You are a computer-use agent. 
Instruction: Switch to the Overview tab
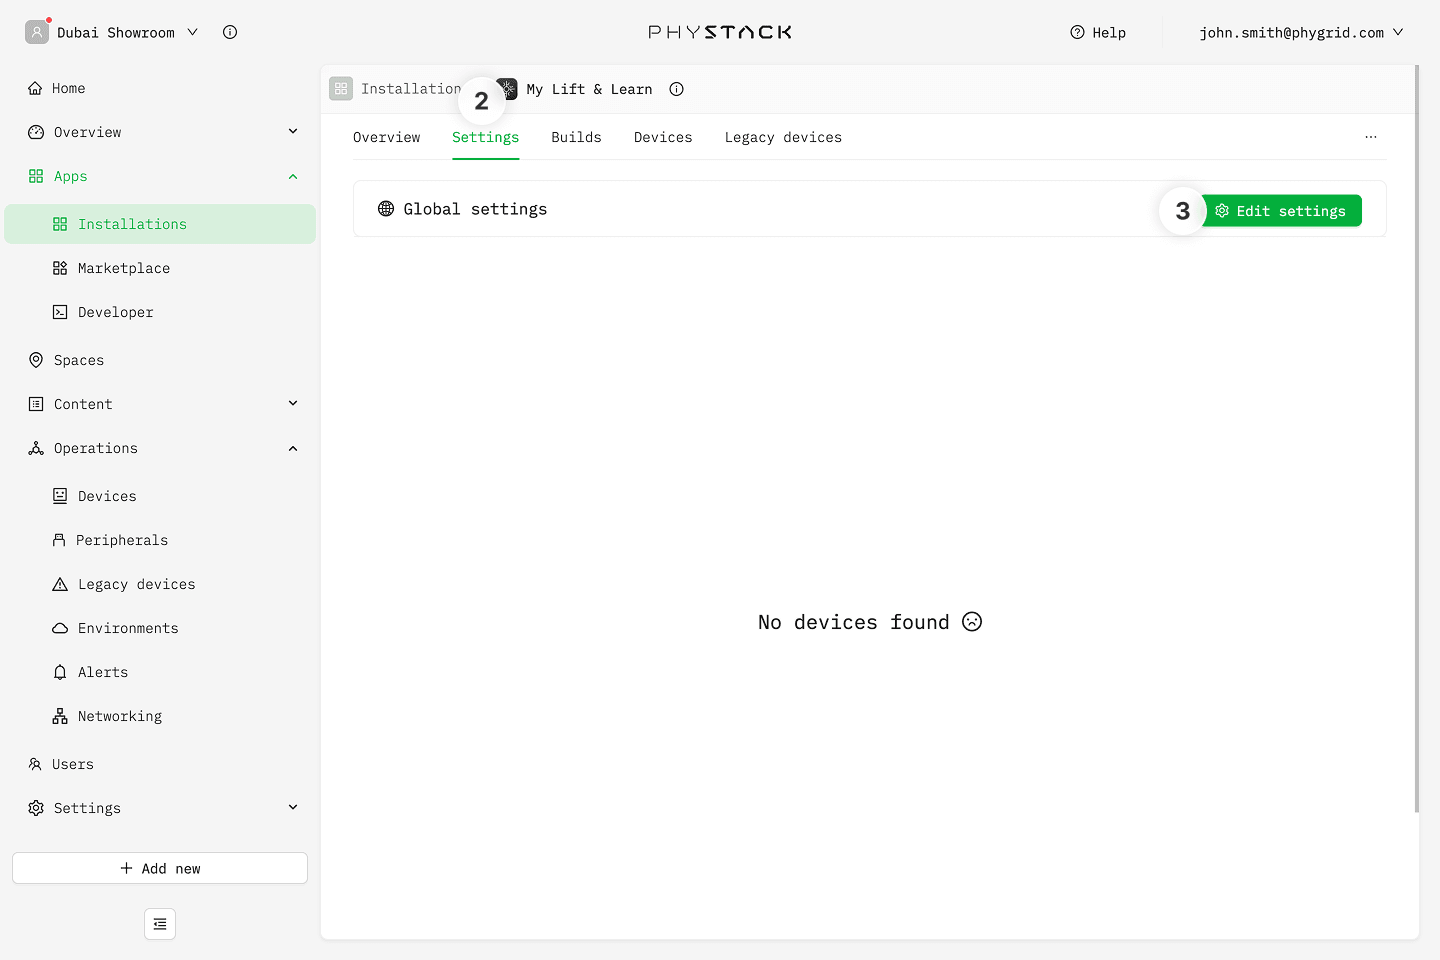387,137
